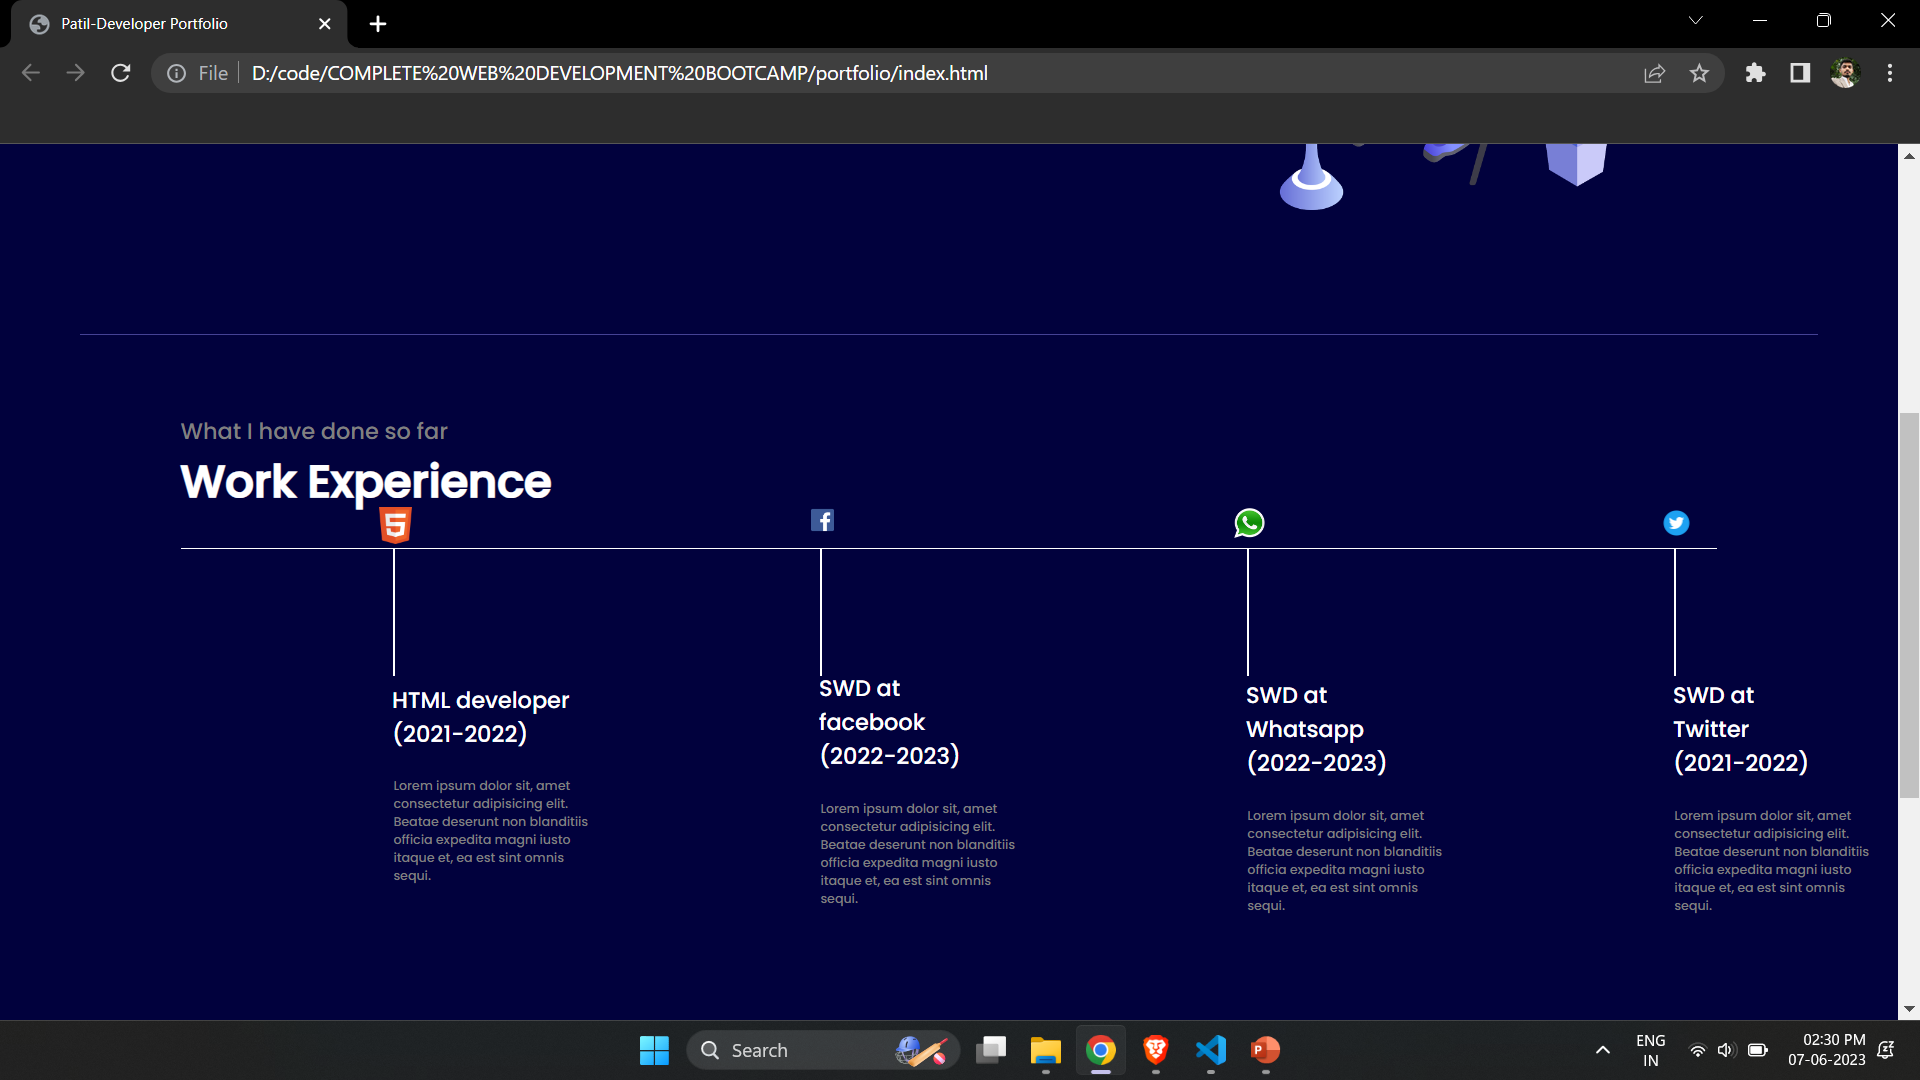Click the WhatsApp icon on timeline
Viewport: 1920px width, 1080px height.
click(1249, 523)
